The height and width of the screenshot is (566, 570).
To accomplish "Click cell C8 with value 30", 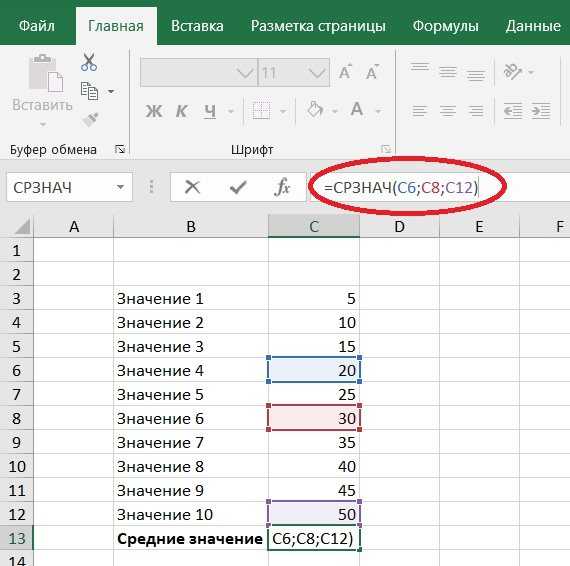I will click(x=314, y=418).
